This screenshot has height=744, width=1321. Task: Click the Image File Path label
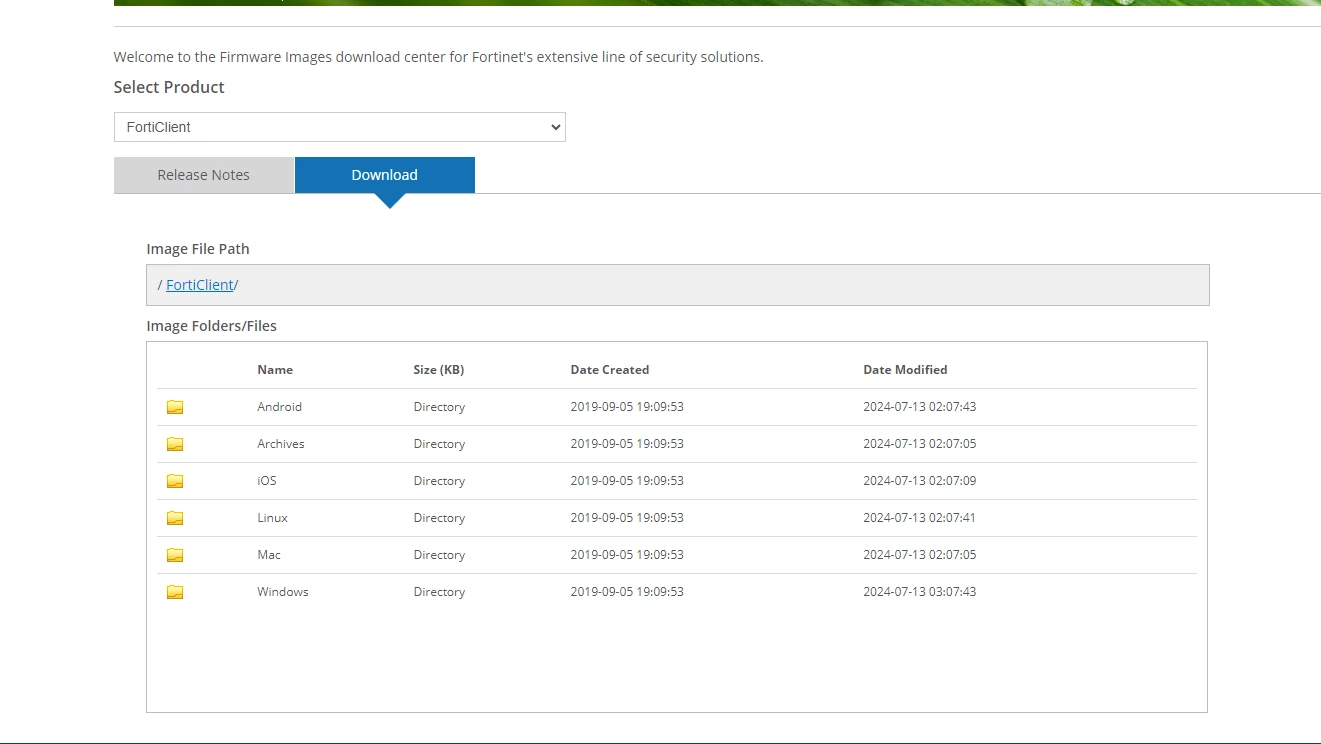pos(198,249)
